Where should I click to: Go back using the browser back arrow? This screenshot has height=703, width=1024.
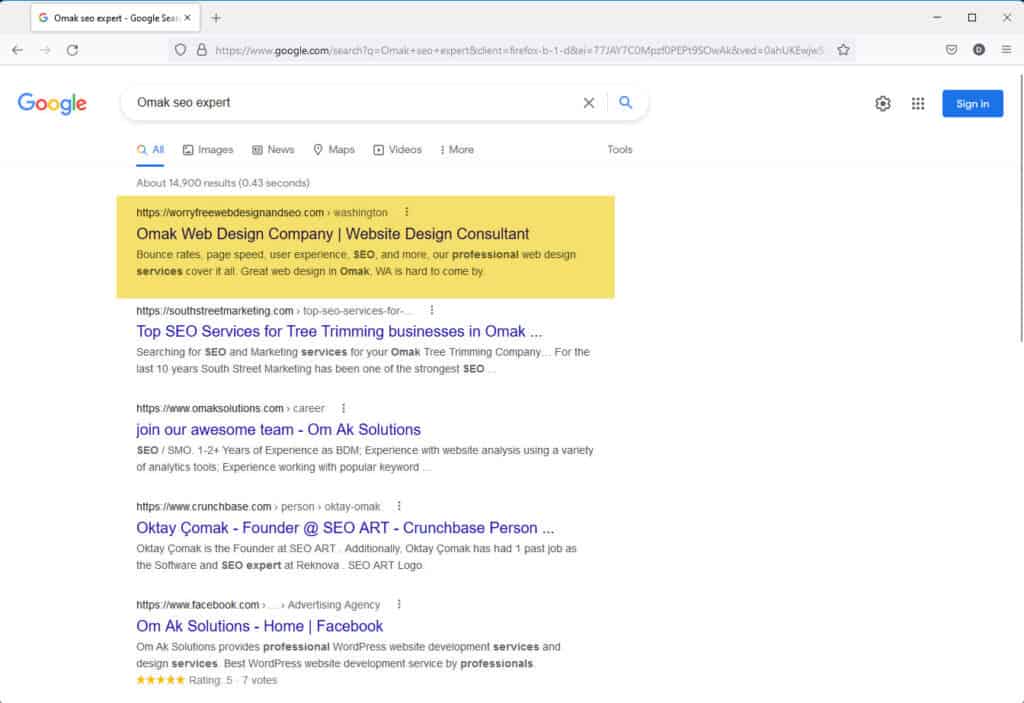pyautogui.click(x=18, y=50)
